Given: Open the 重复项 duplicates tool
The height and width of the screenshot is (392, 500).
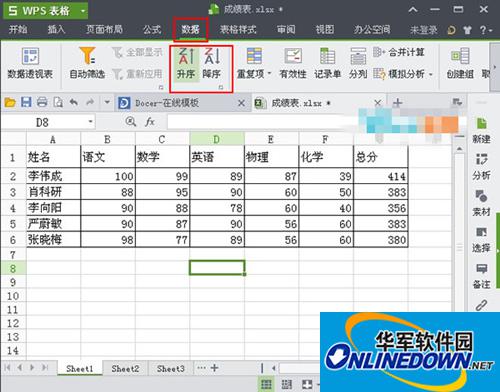Looking at the screenshot, I should [x=254, y=63].
